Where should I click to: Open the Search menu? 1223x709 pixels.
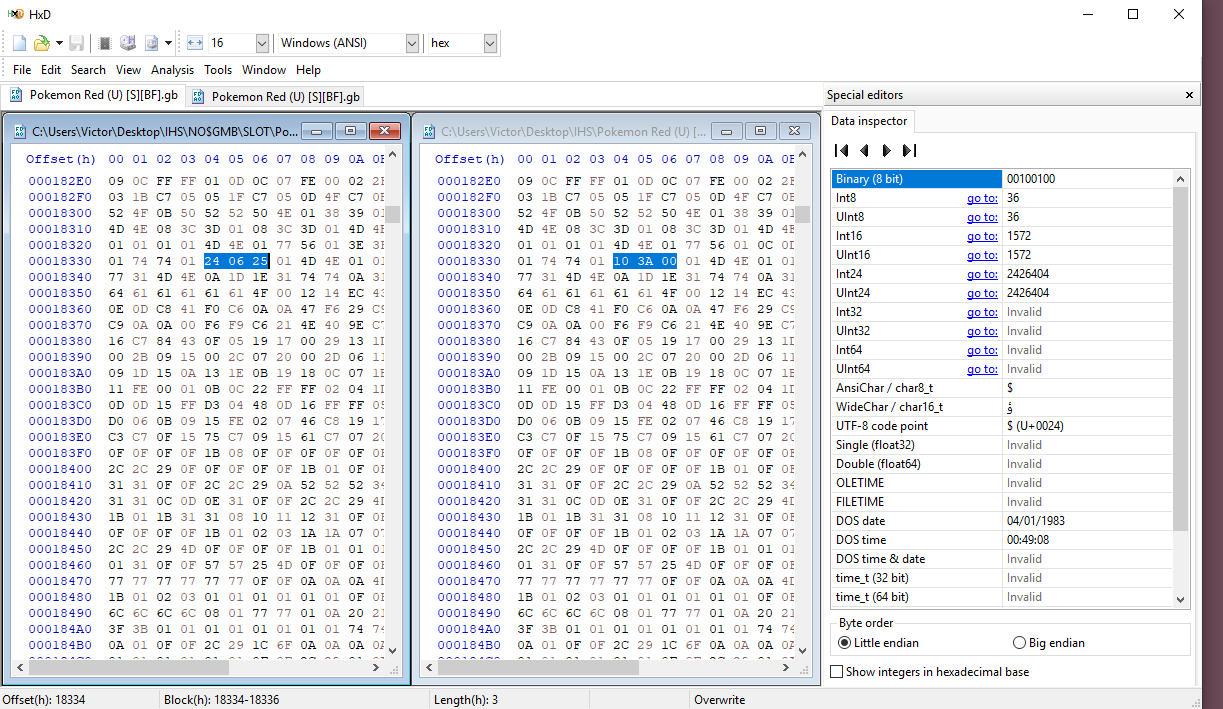88,70
